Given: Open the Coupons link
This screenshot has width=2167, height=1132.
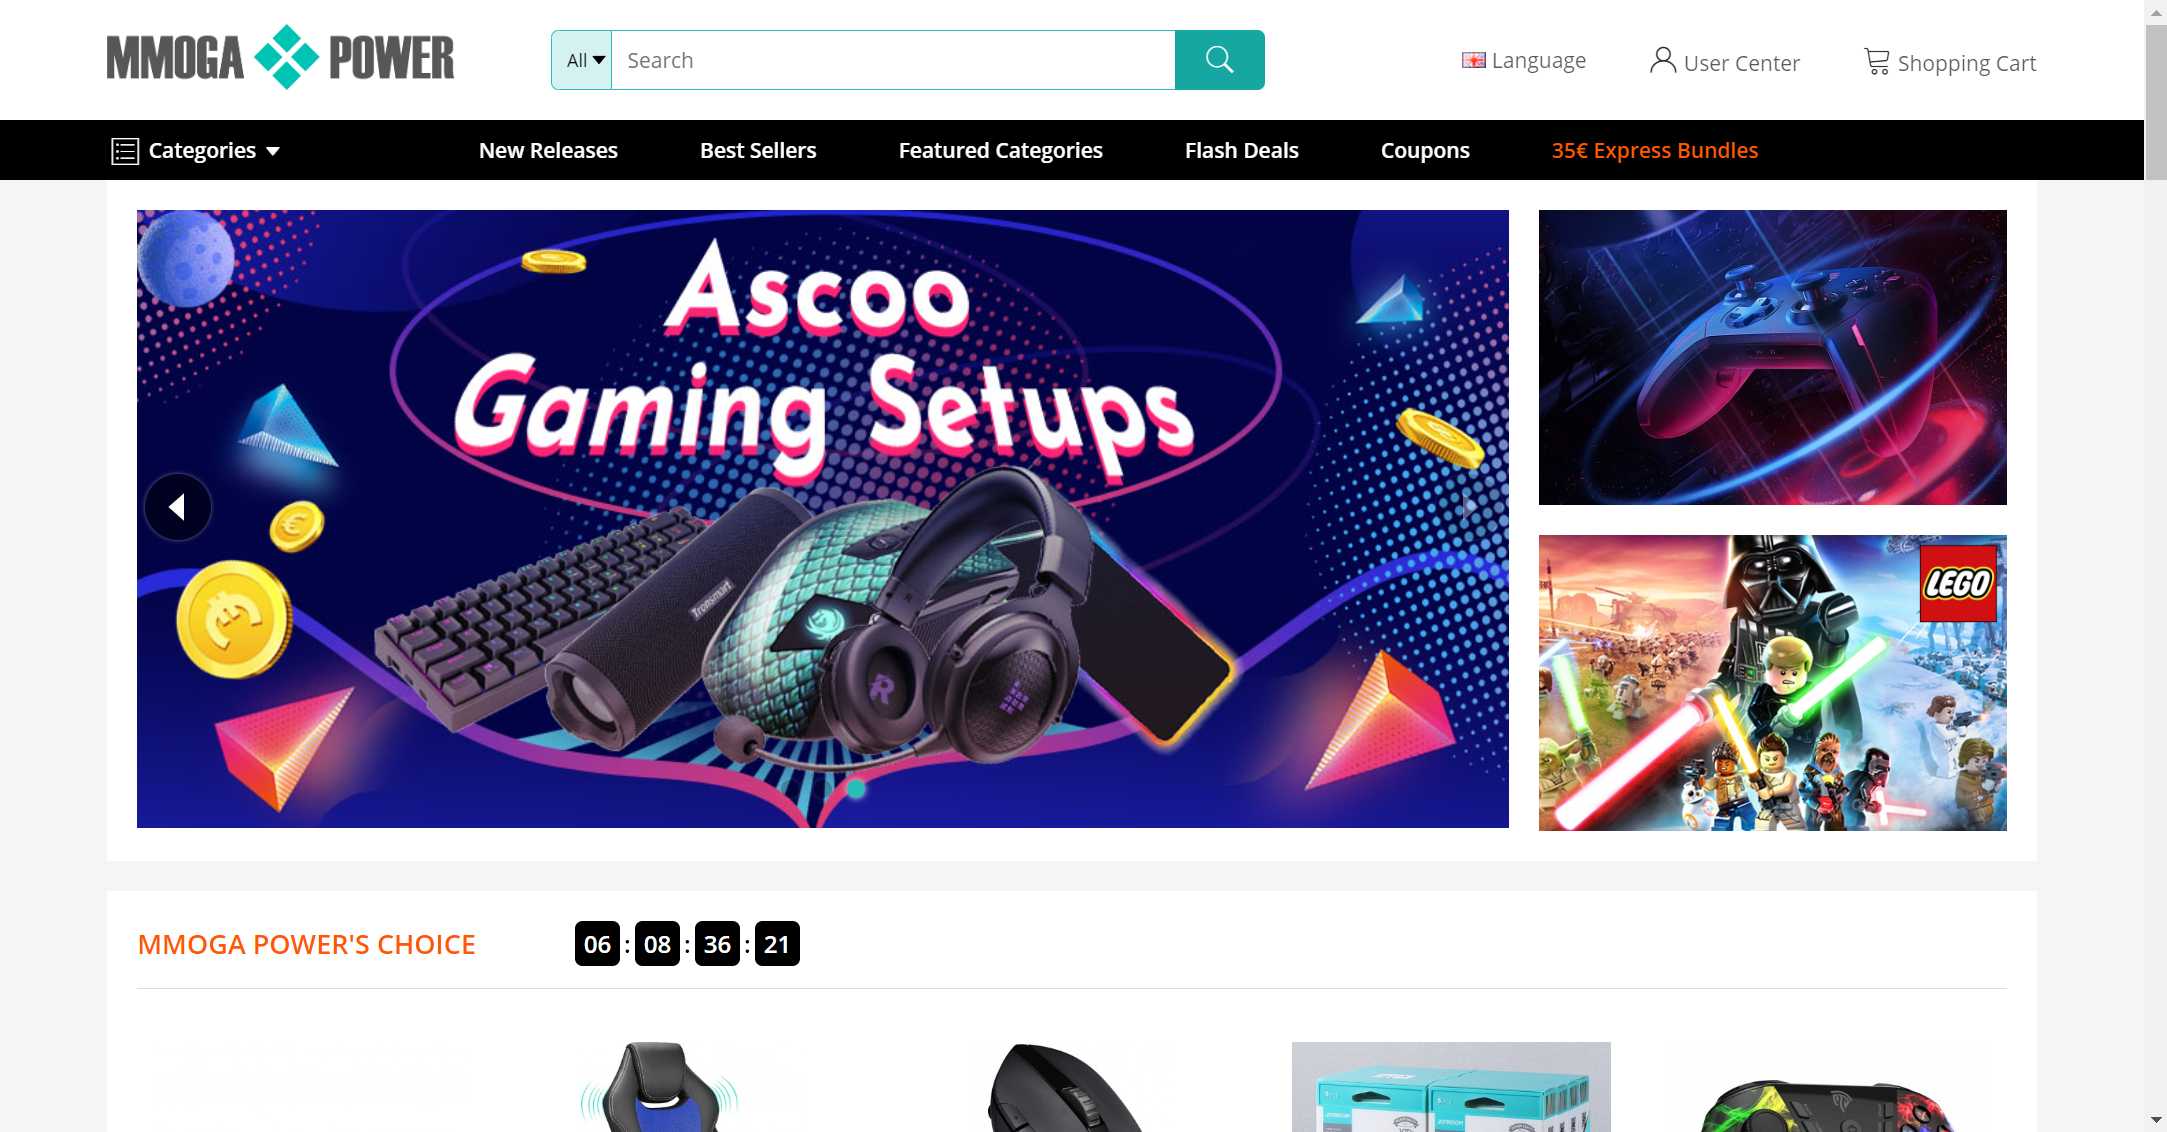Looking at the screenshot, I should [1425, 150].
